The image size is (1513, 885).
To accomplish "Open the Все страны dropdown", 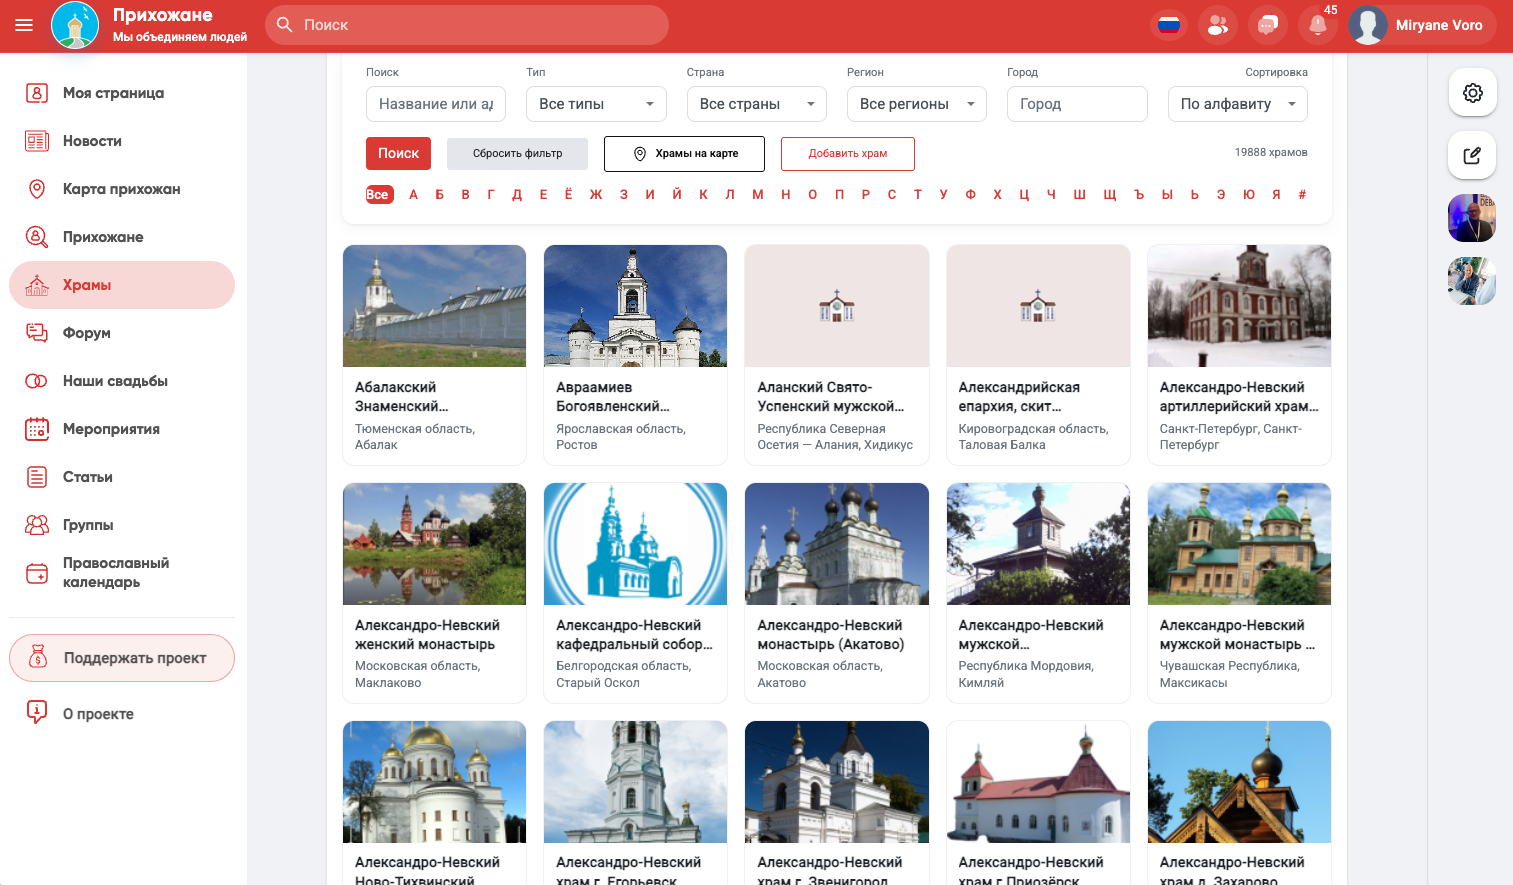I will (757, 104).
